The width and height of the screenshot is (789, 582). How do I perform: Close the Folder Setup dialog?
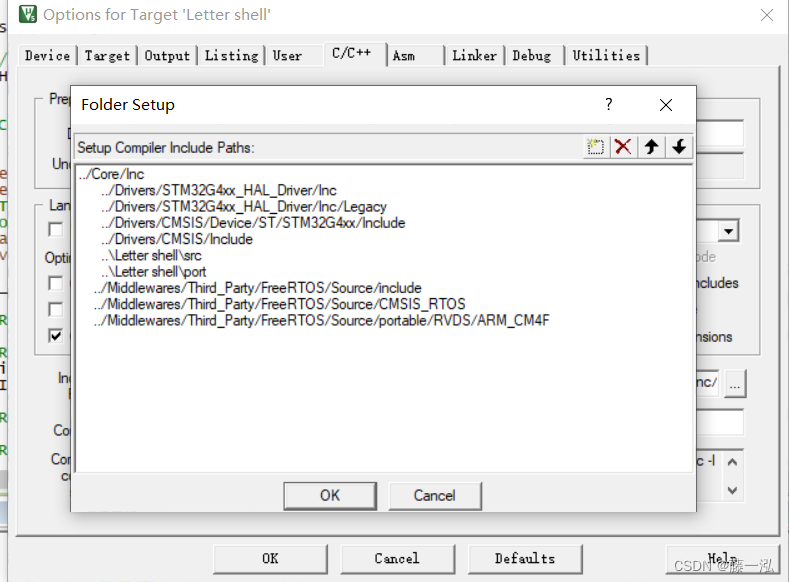[x=666, y=105]
